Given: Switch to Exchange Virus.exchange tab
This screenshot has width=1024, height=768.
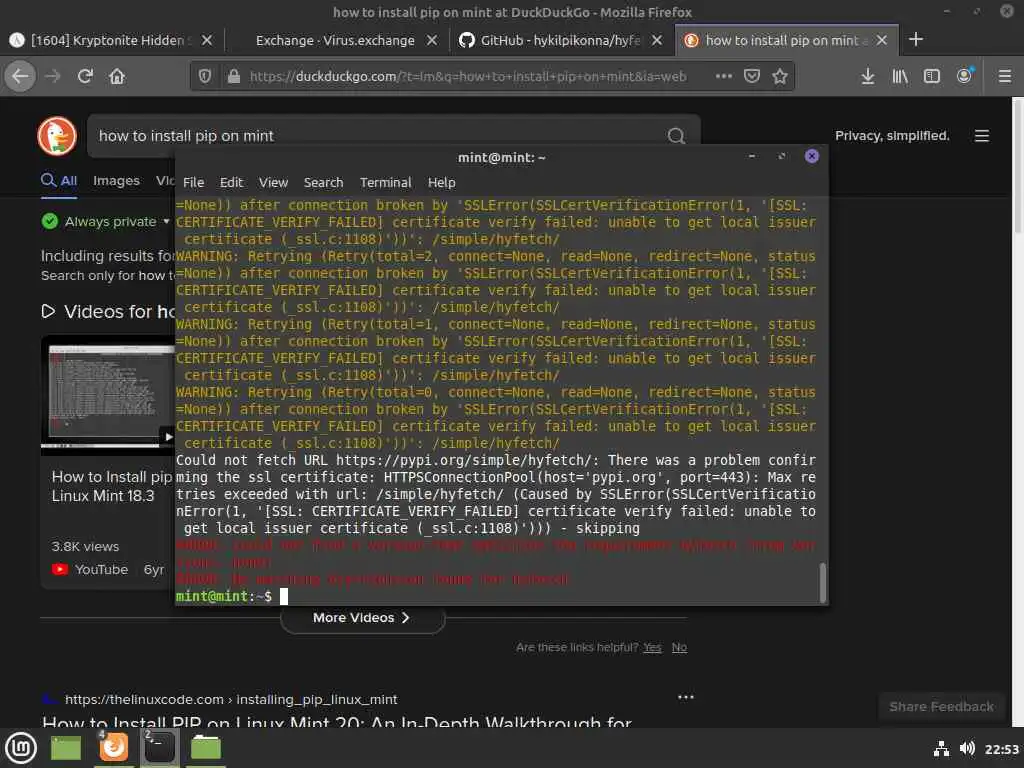Looking at the screenshot, I should pos(335,40).
